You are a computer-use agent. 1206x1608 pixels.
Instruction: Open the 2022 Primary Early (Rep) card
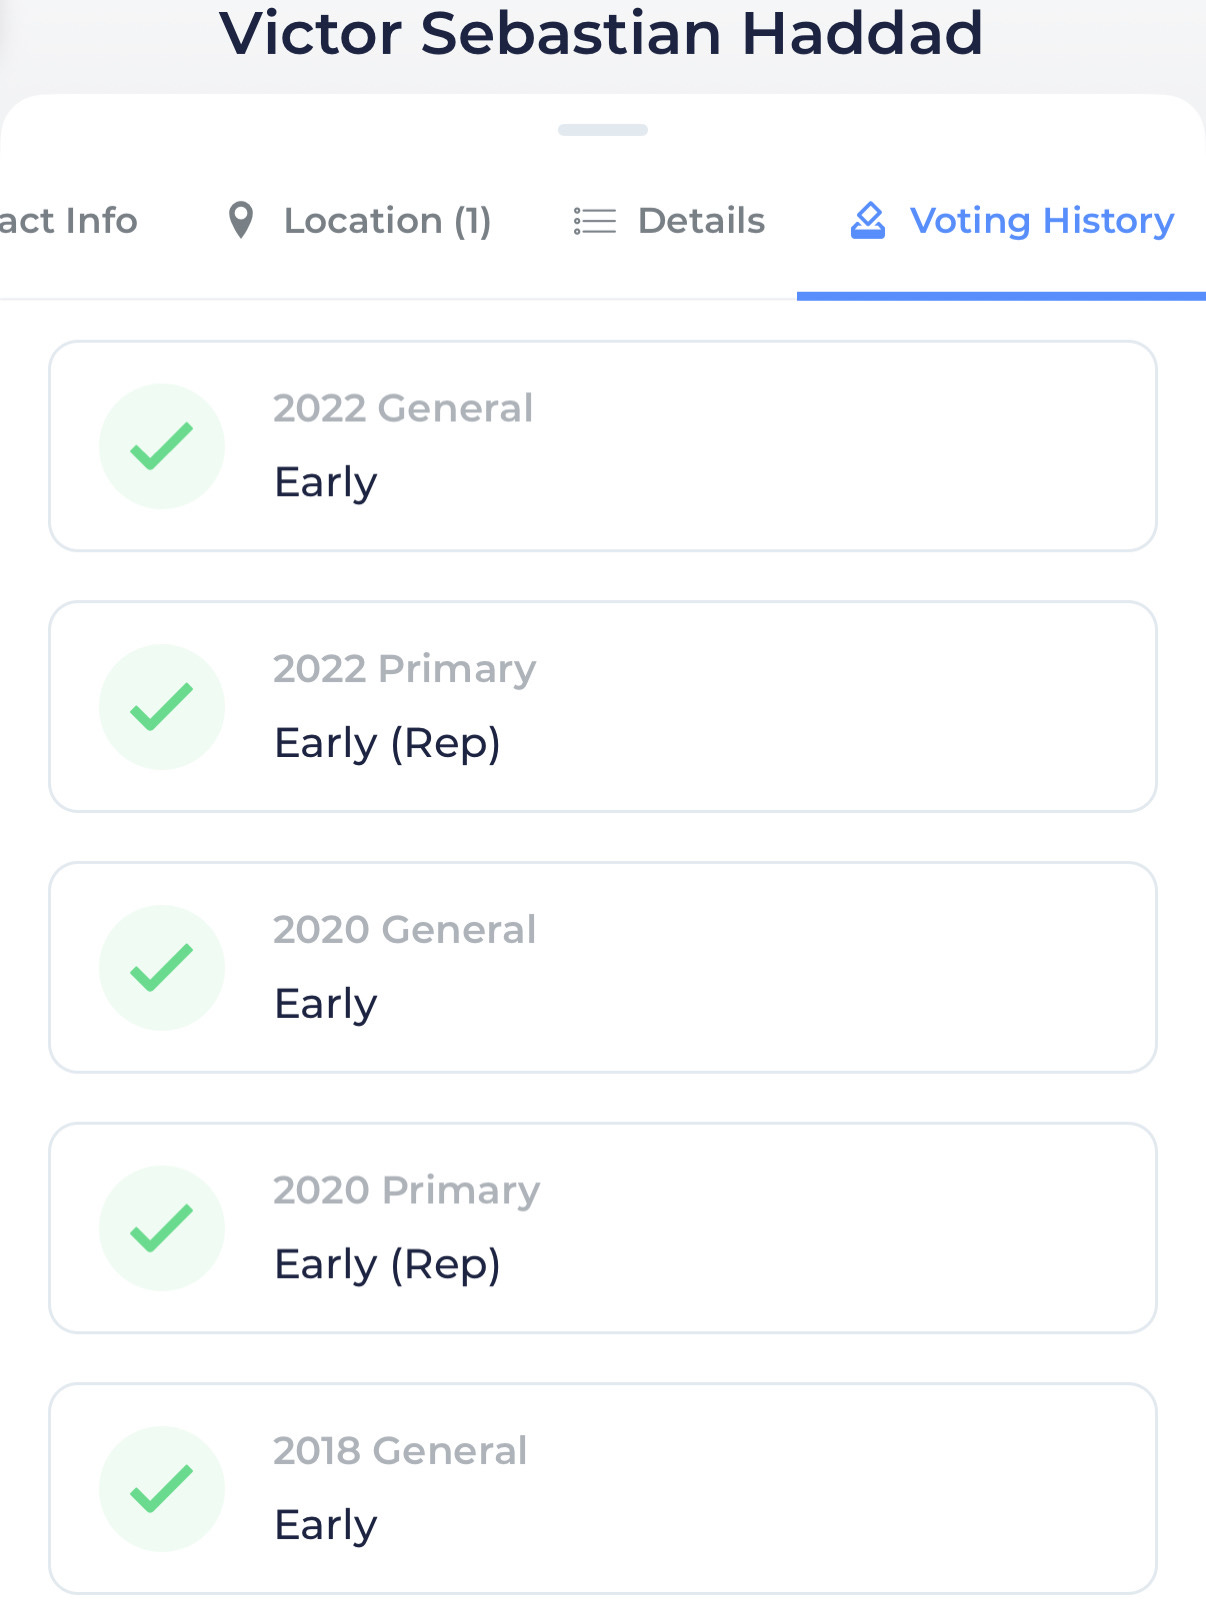click(x=603, y=707)
